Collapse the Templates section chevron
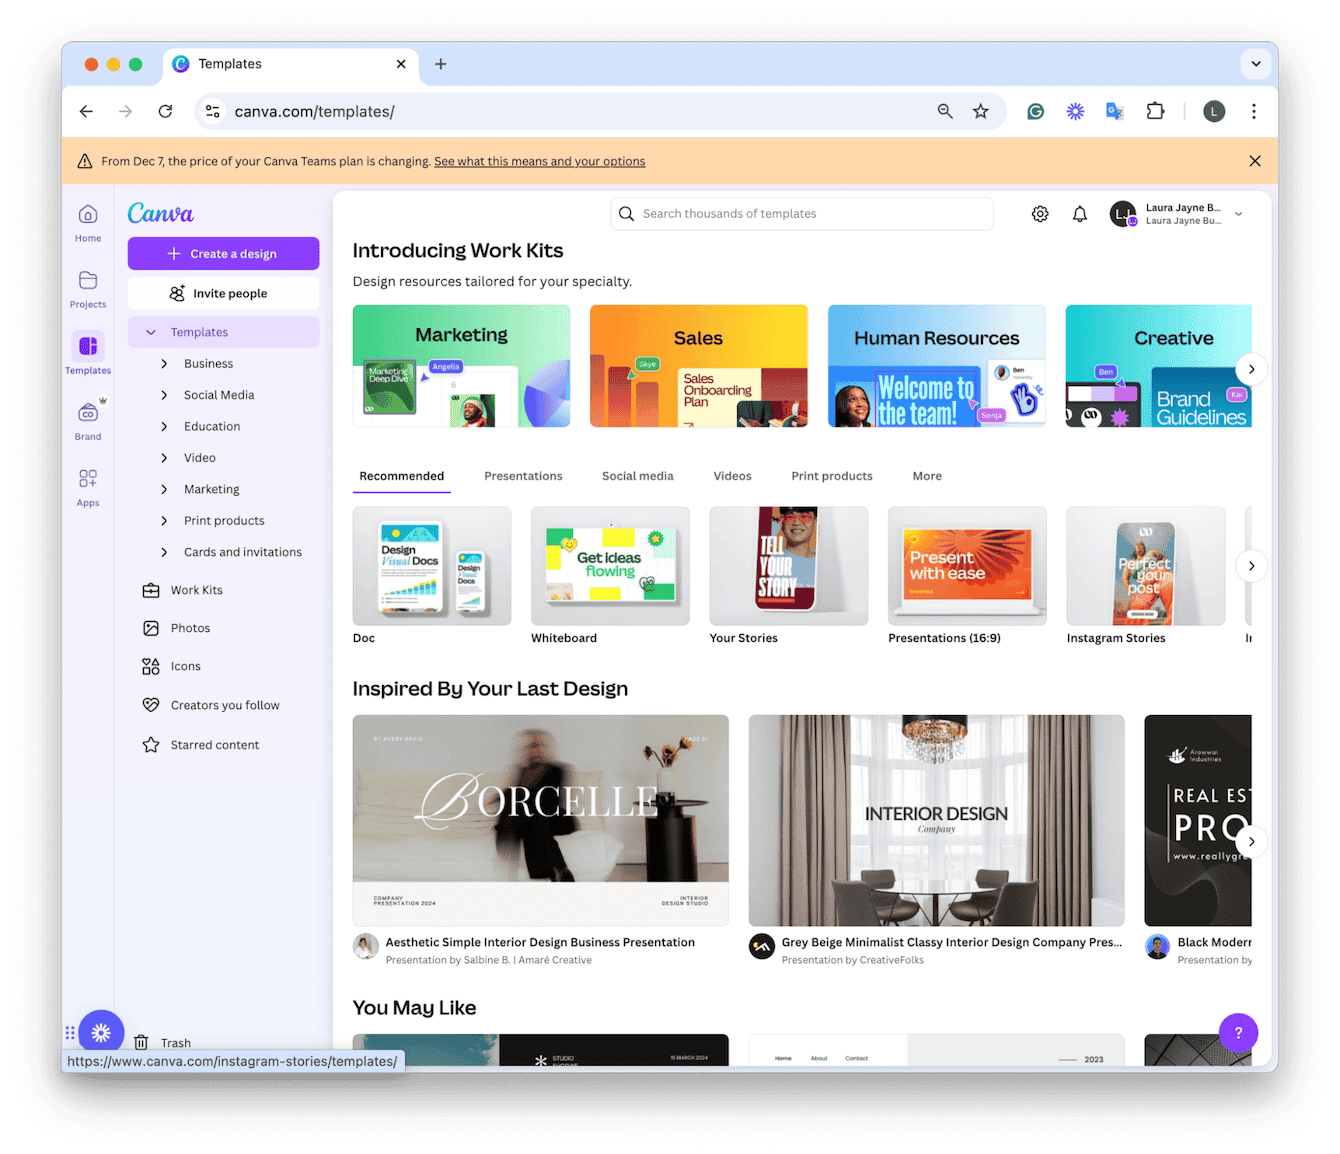Image resolution: width=1340 pixels, height=1154 pixels. [x=151, y=331]
